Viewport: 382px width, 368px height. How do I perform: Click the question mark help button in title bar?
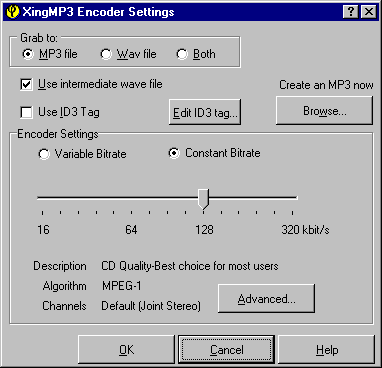tap(350, 12)
